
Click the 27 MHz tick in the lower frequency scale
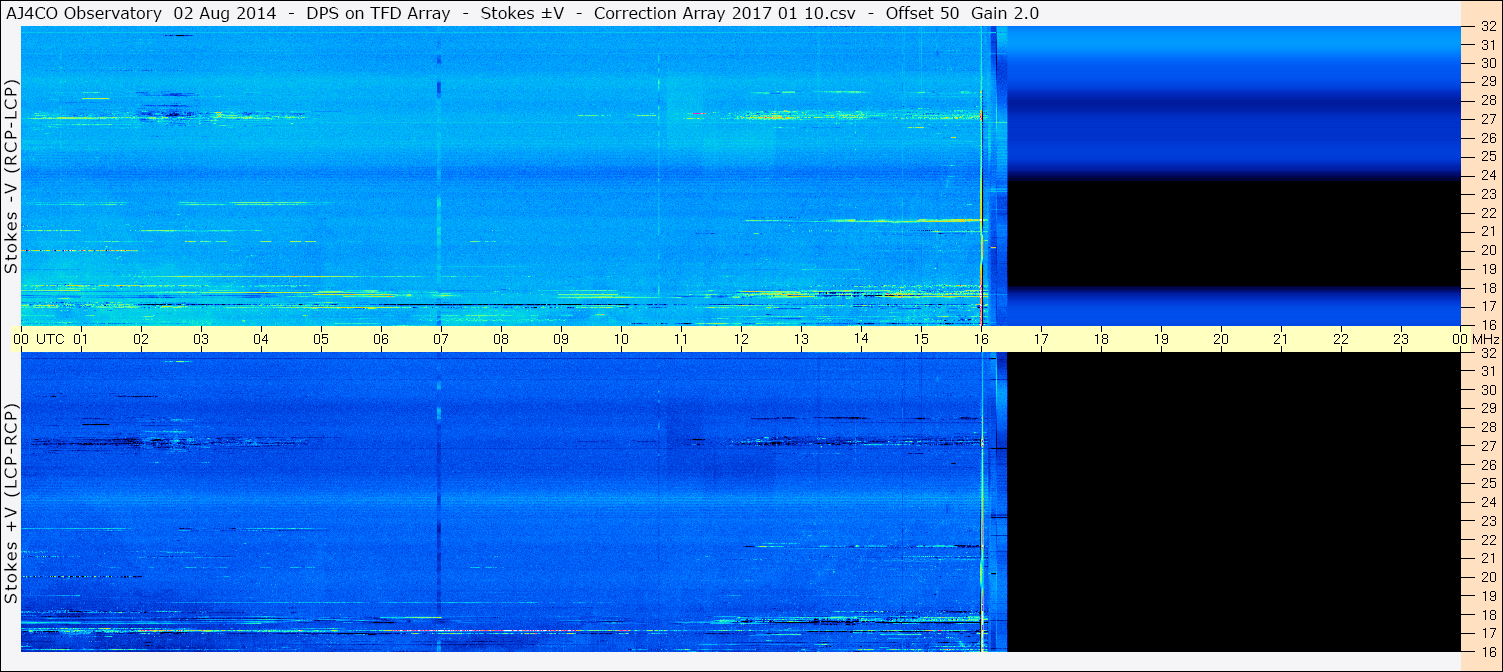pyautogui.click(x=1487, y=446)
